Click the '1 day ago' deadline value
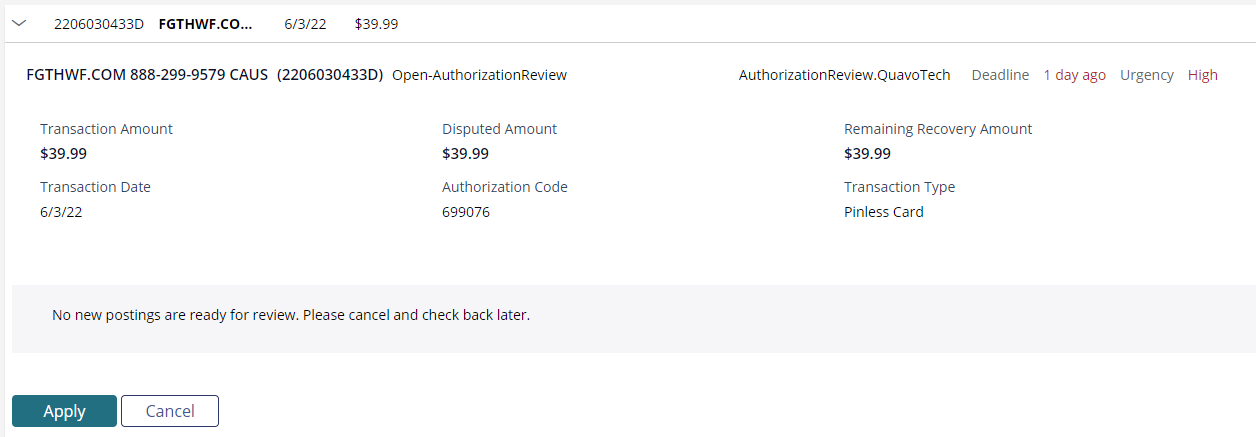Viewport: 1256px width, 437px height. [x=1074, y=75]
